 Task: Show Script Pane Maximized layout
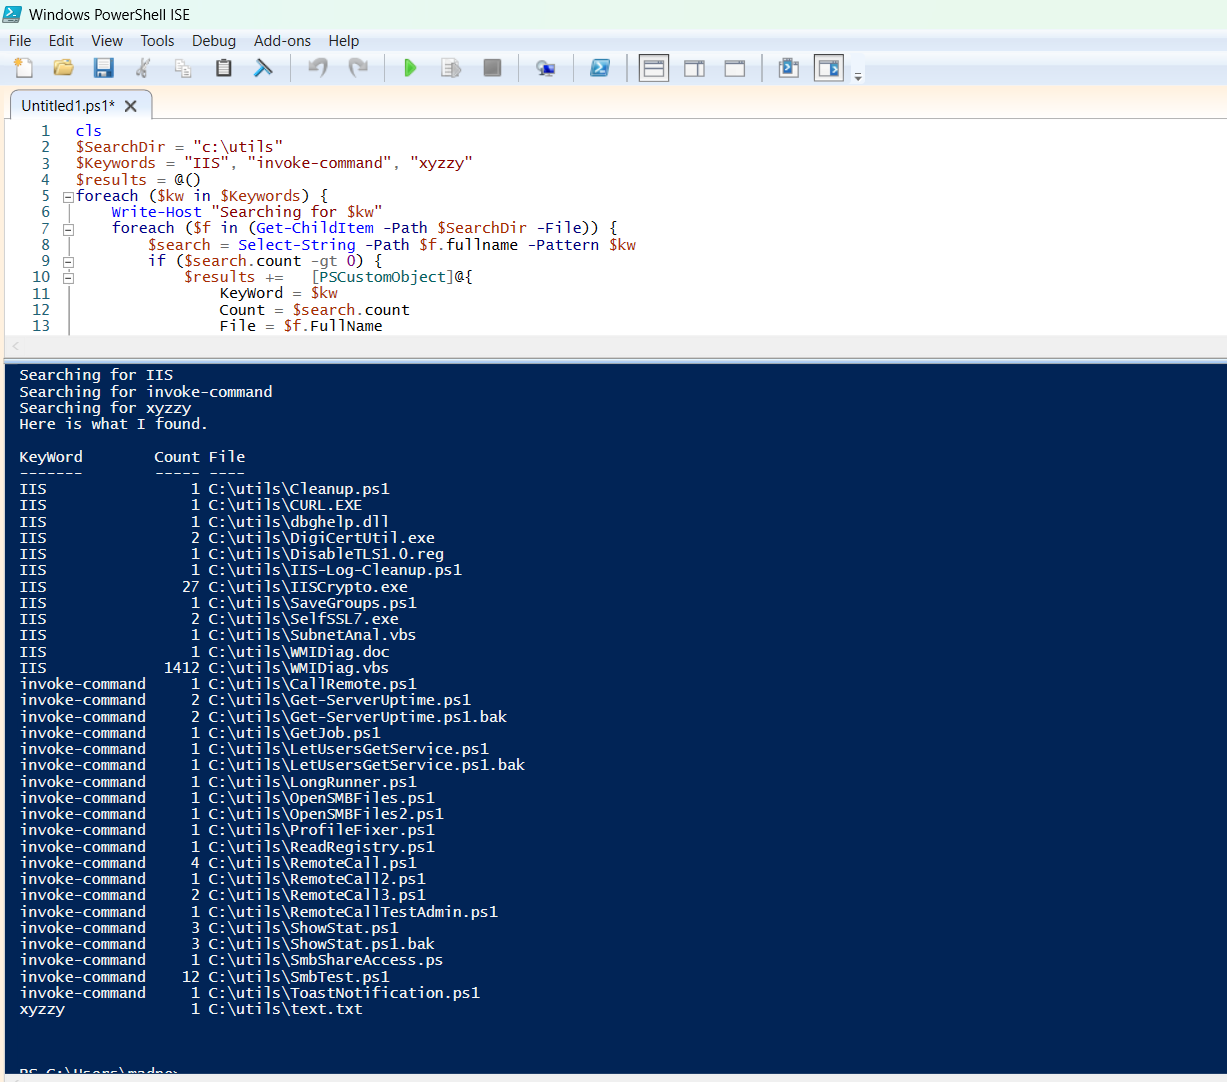tap(735, 68)
